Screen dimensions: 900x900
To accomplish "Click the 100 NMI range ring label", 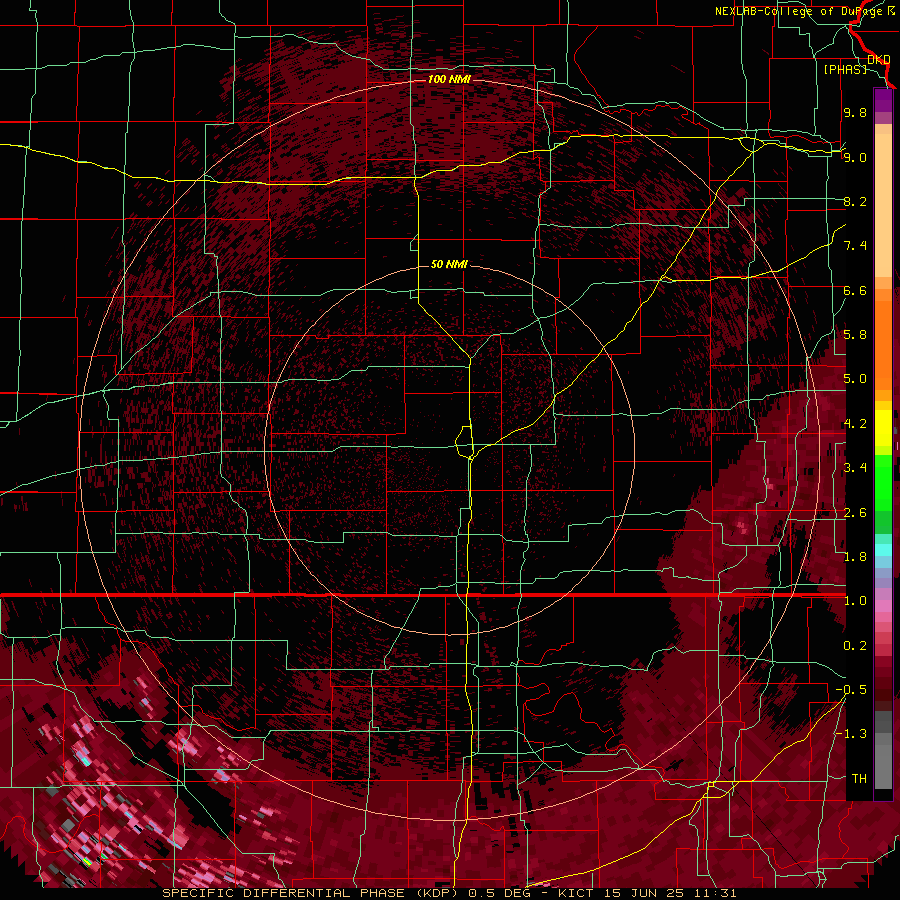I will 449,79.
